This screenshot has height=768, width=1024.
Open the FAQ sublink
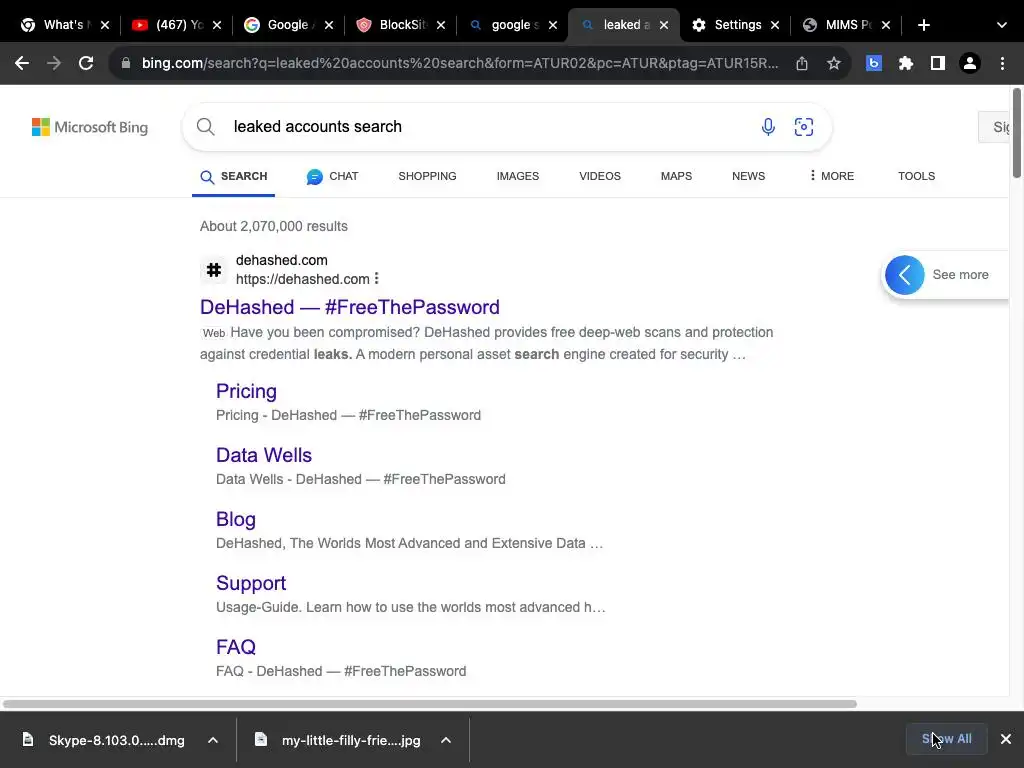[x=236, y=647]
